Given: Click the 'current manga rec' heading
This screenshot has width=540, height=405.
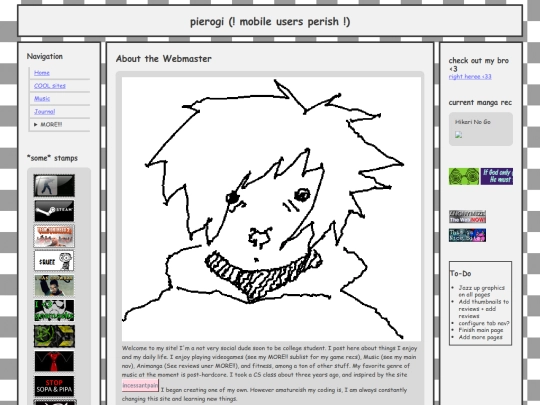Looking at the screenshot, I should tap(480, 103).
